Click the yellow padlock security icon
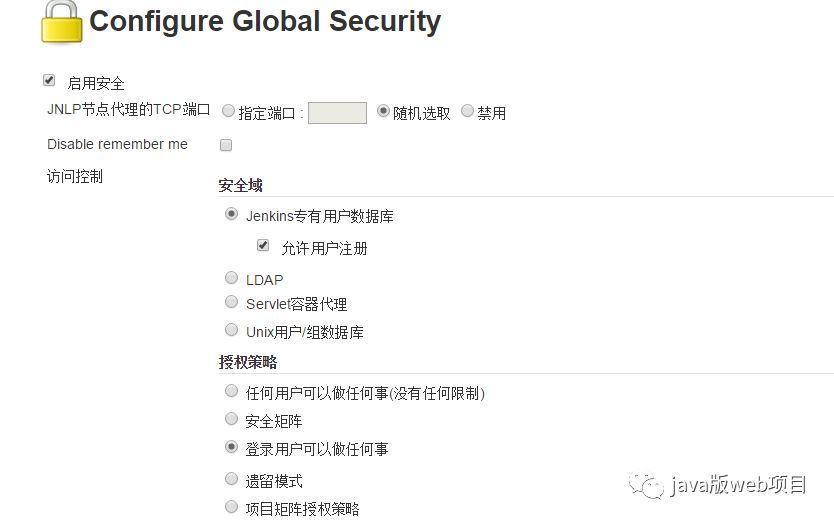 (x=62, y=22)
